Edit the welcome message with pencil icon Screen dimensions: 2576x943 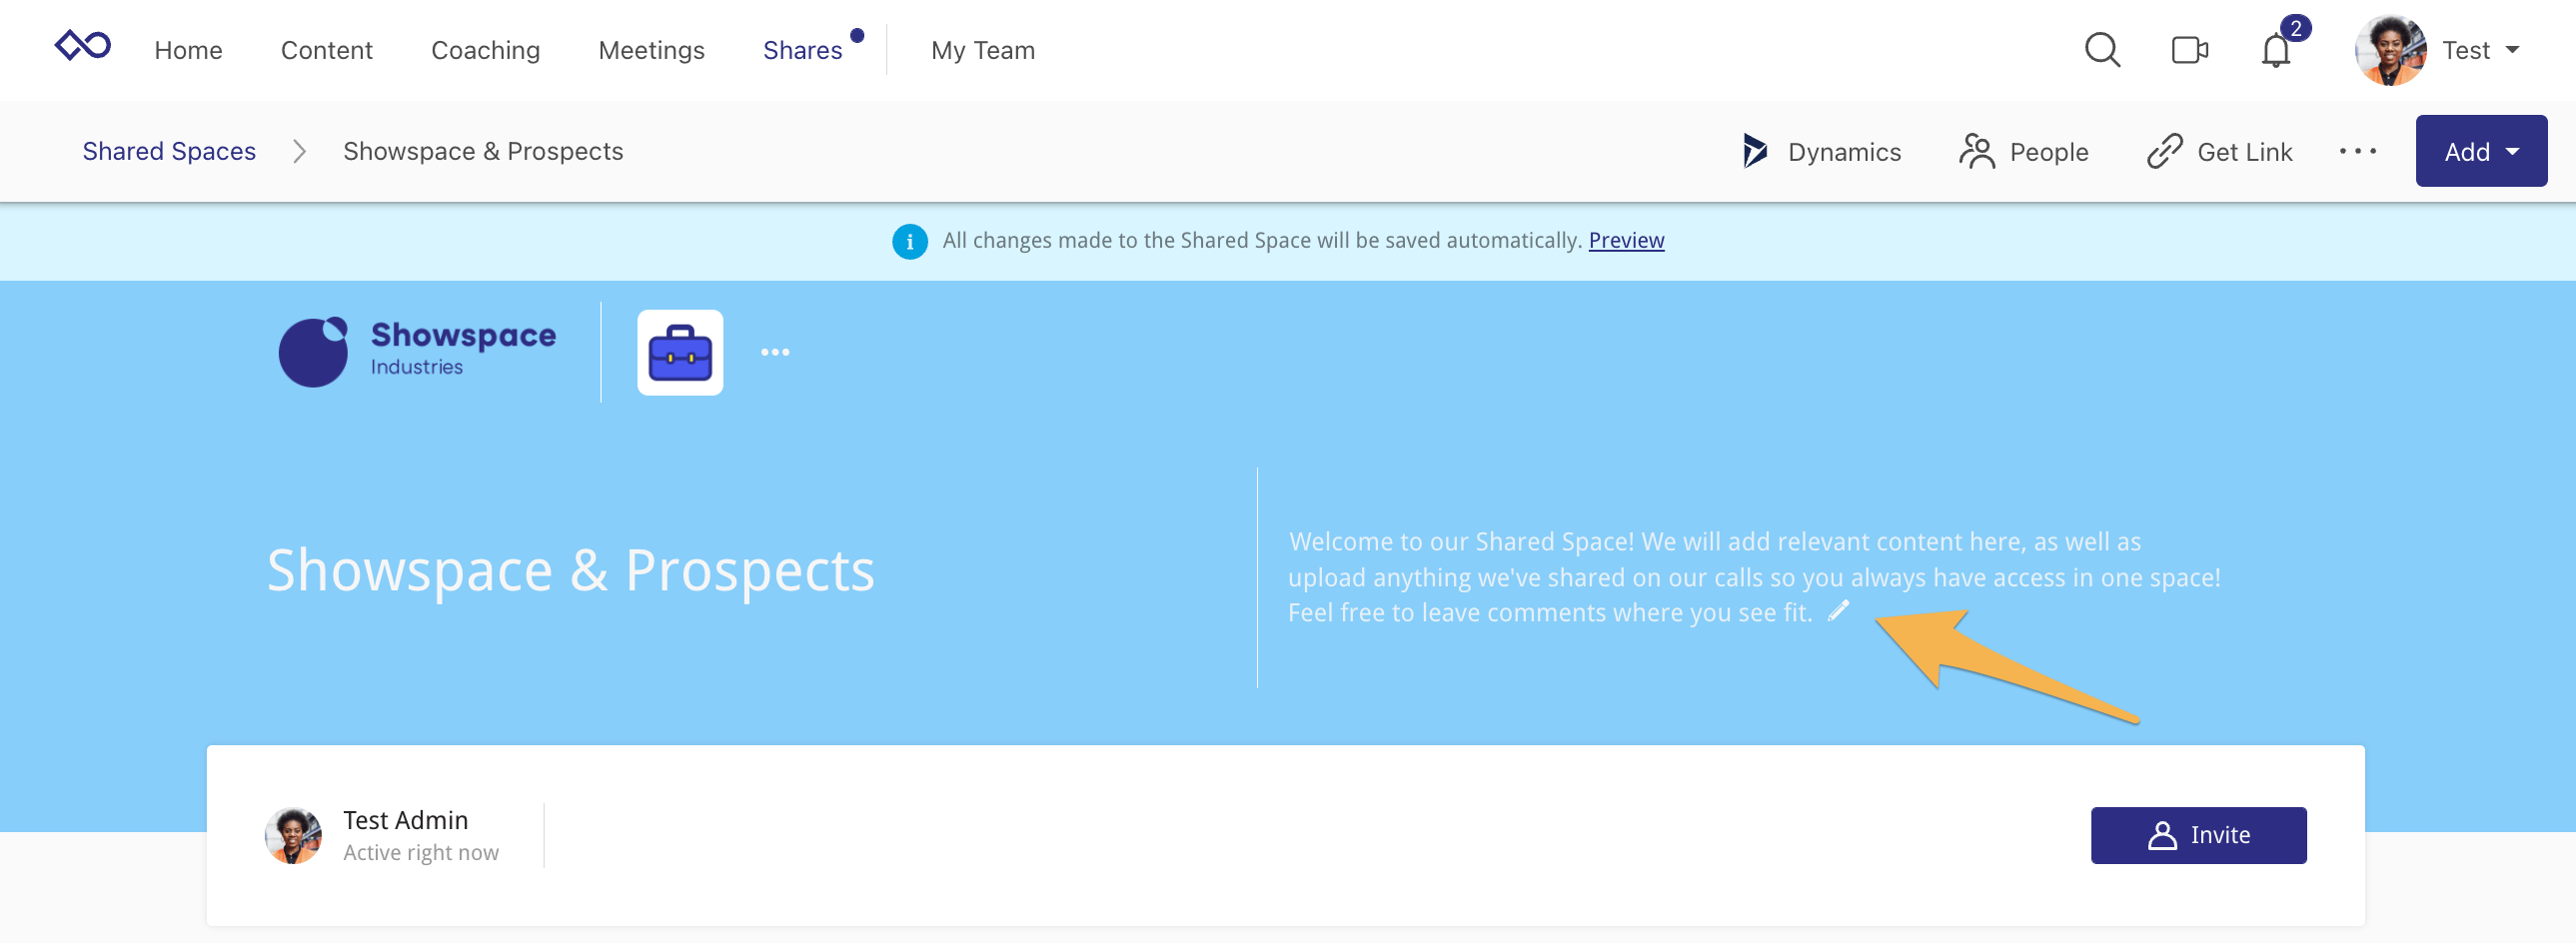click(1838, 613)
